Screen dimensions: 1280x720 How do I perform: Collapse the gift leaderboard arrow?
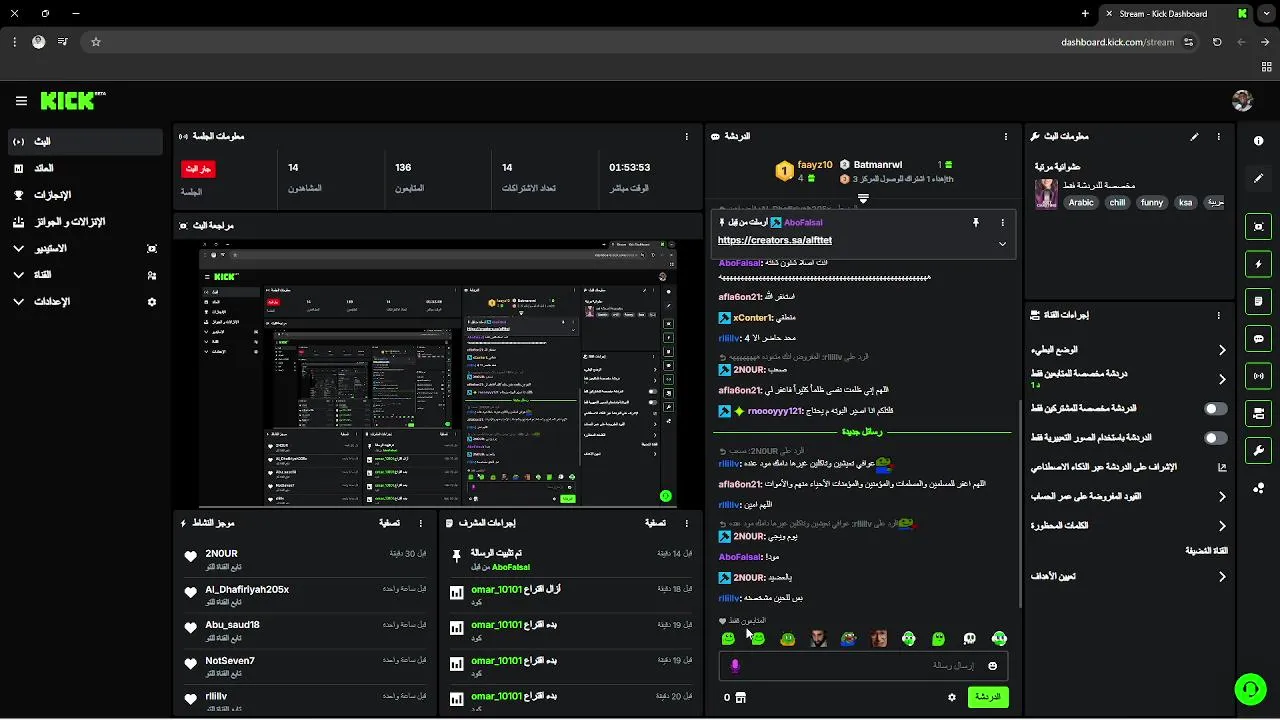(863, 199)
